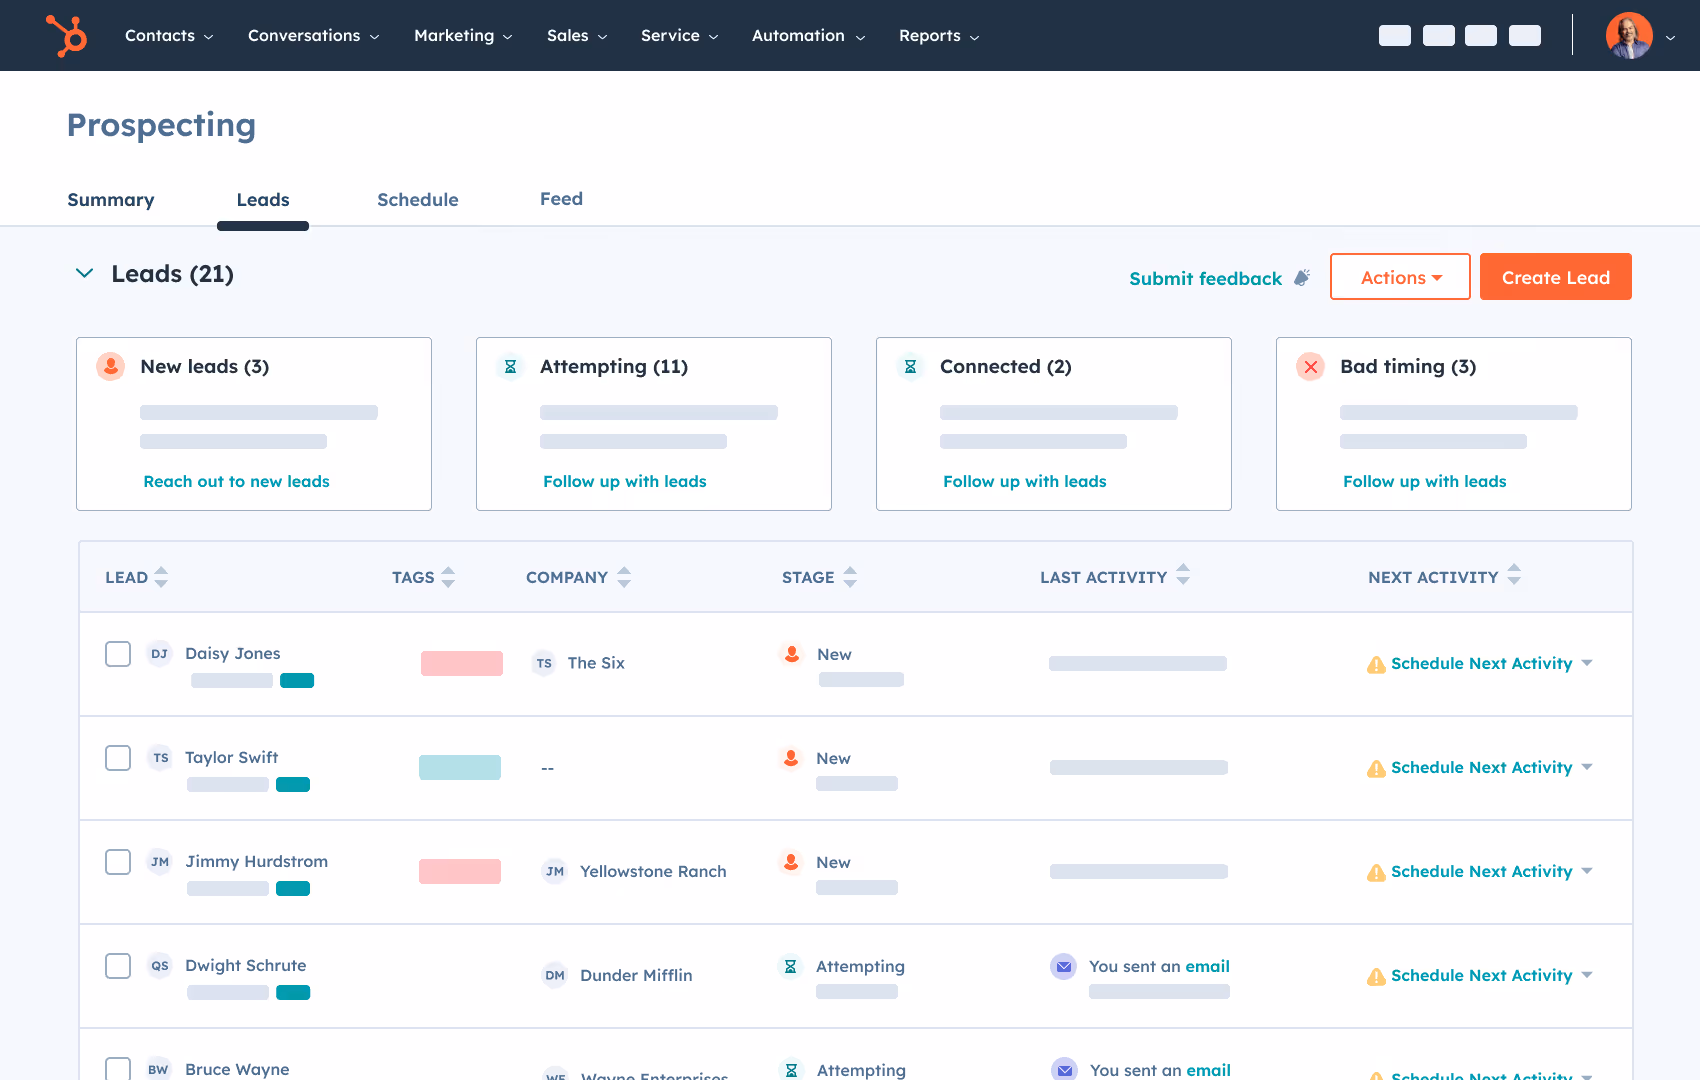
Task: Open the Conversations menu
Action: 304,35
